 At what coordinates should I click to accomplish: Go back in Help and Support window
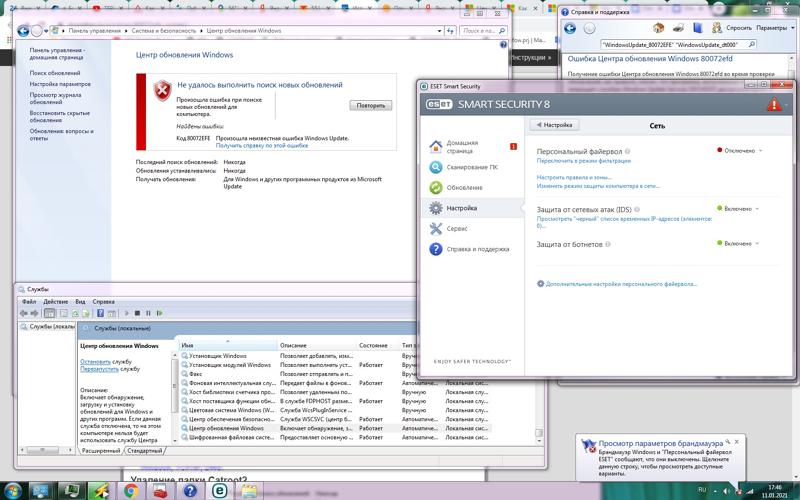(570, 28)
